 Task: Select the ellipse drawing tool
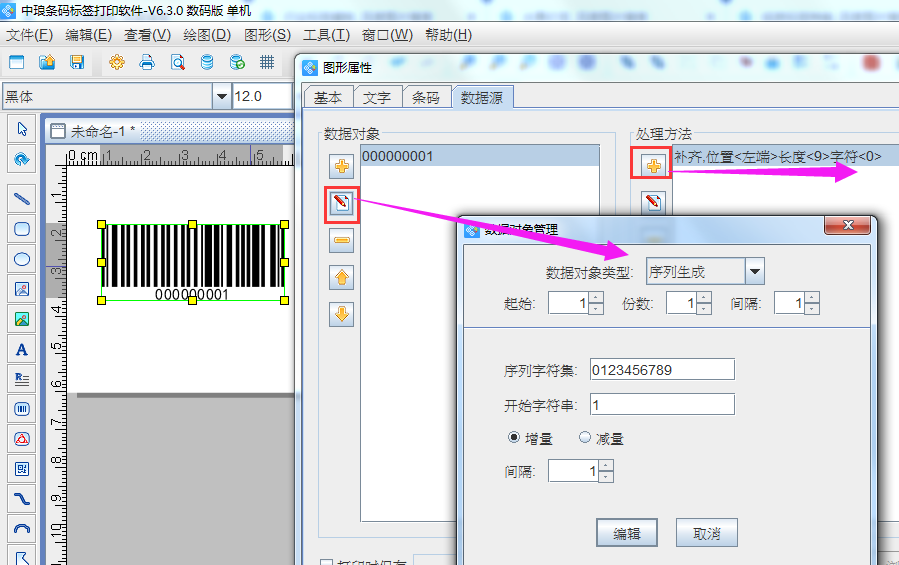(x=21, y=259)
